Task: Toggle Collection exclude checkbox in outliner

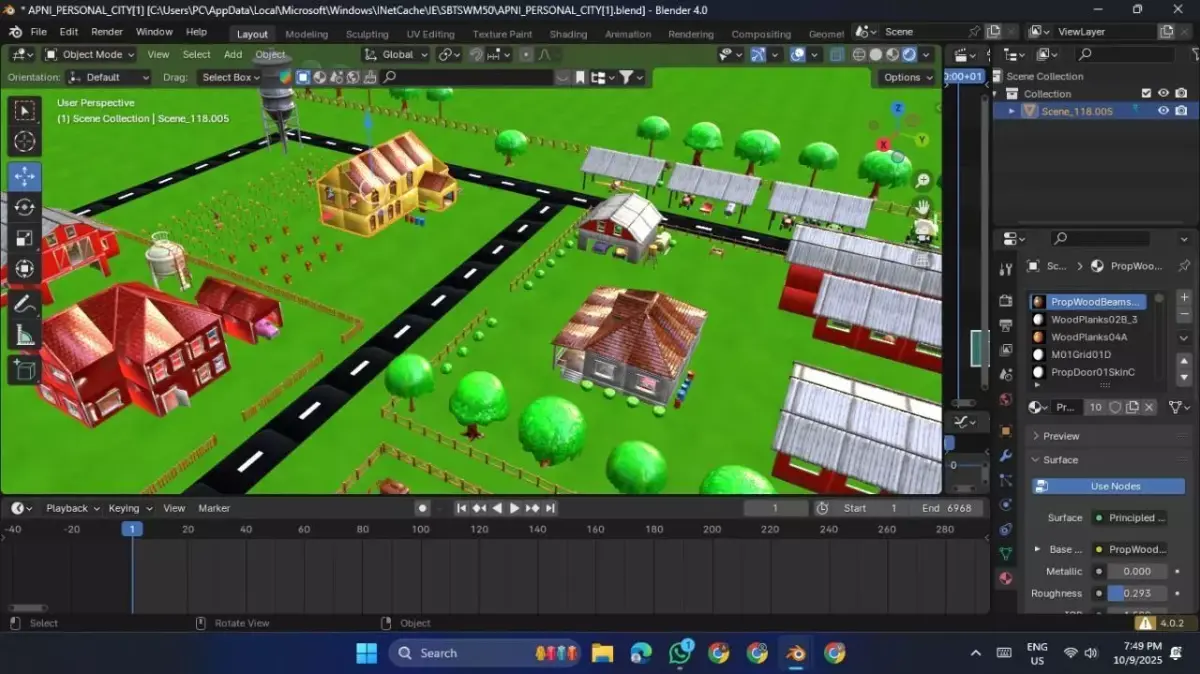Action: click(1146, 93)
